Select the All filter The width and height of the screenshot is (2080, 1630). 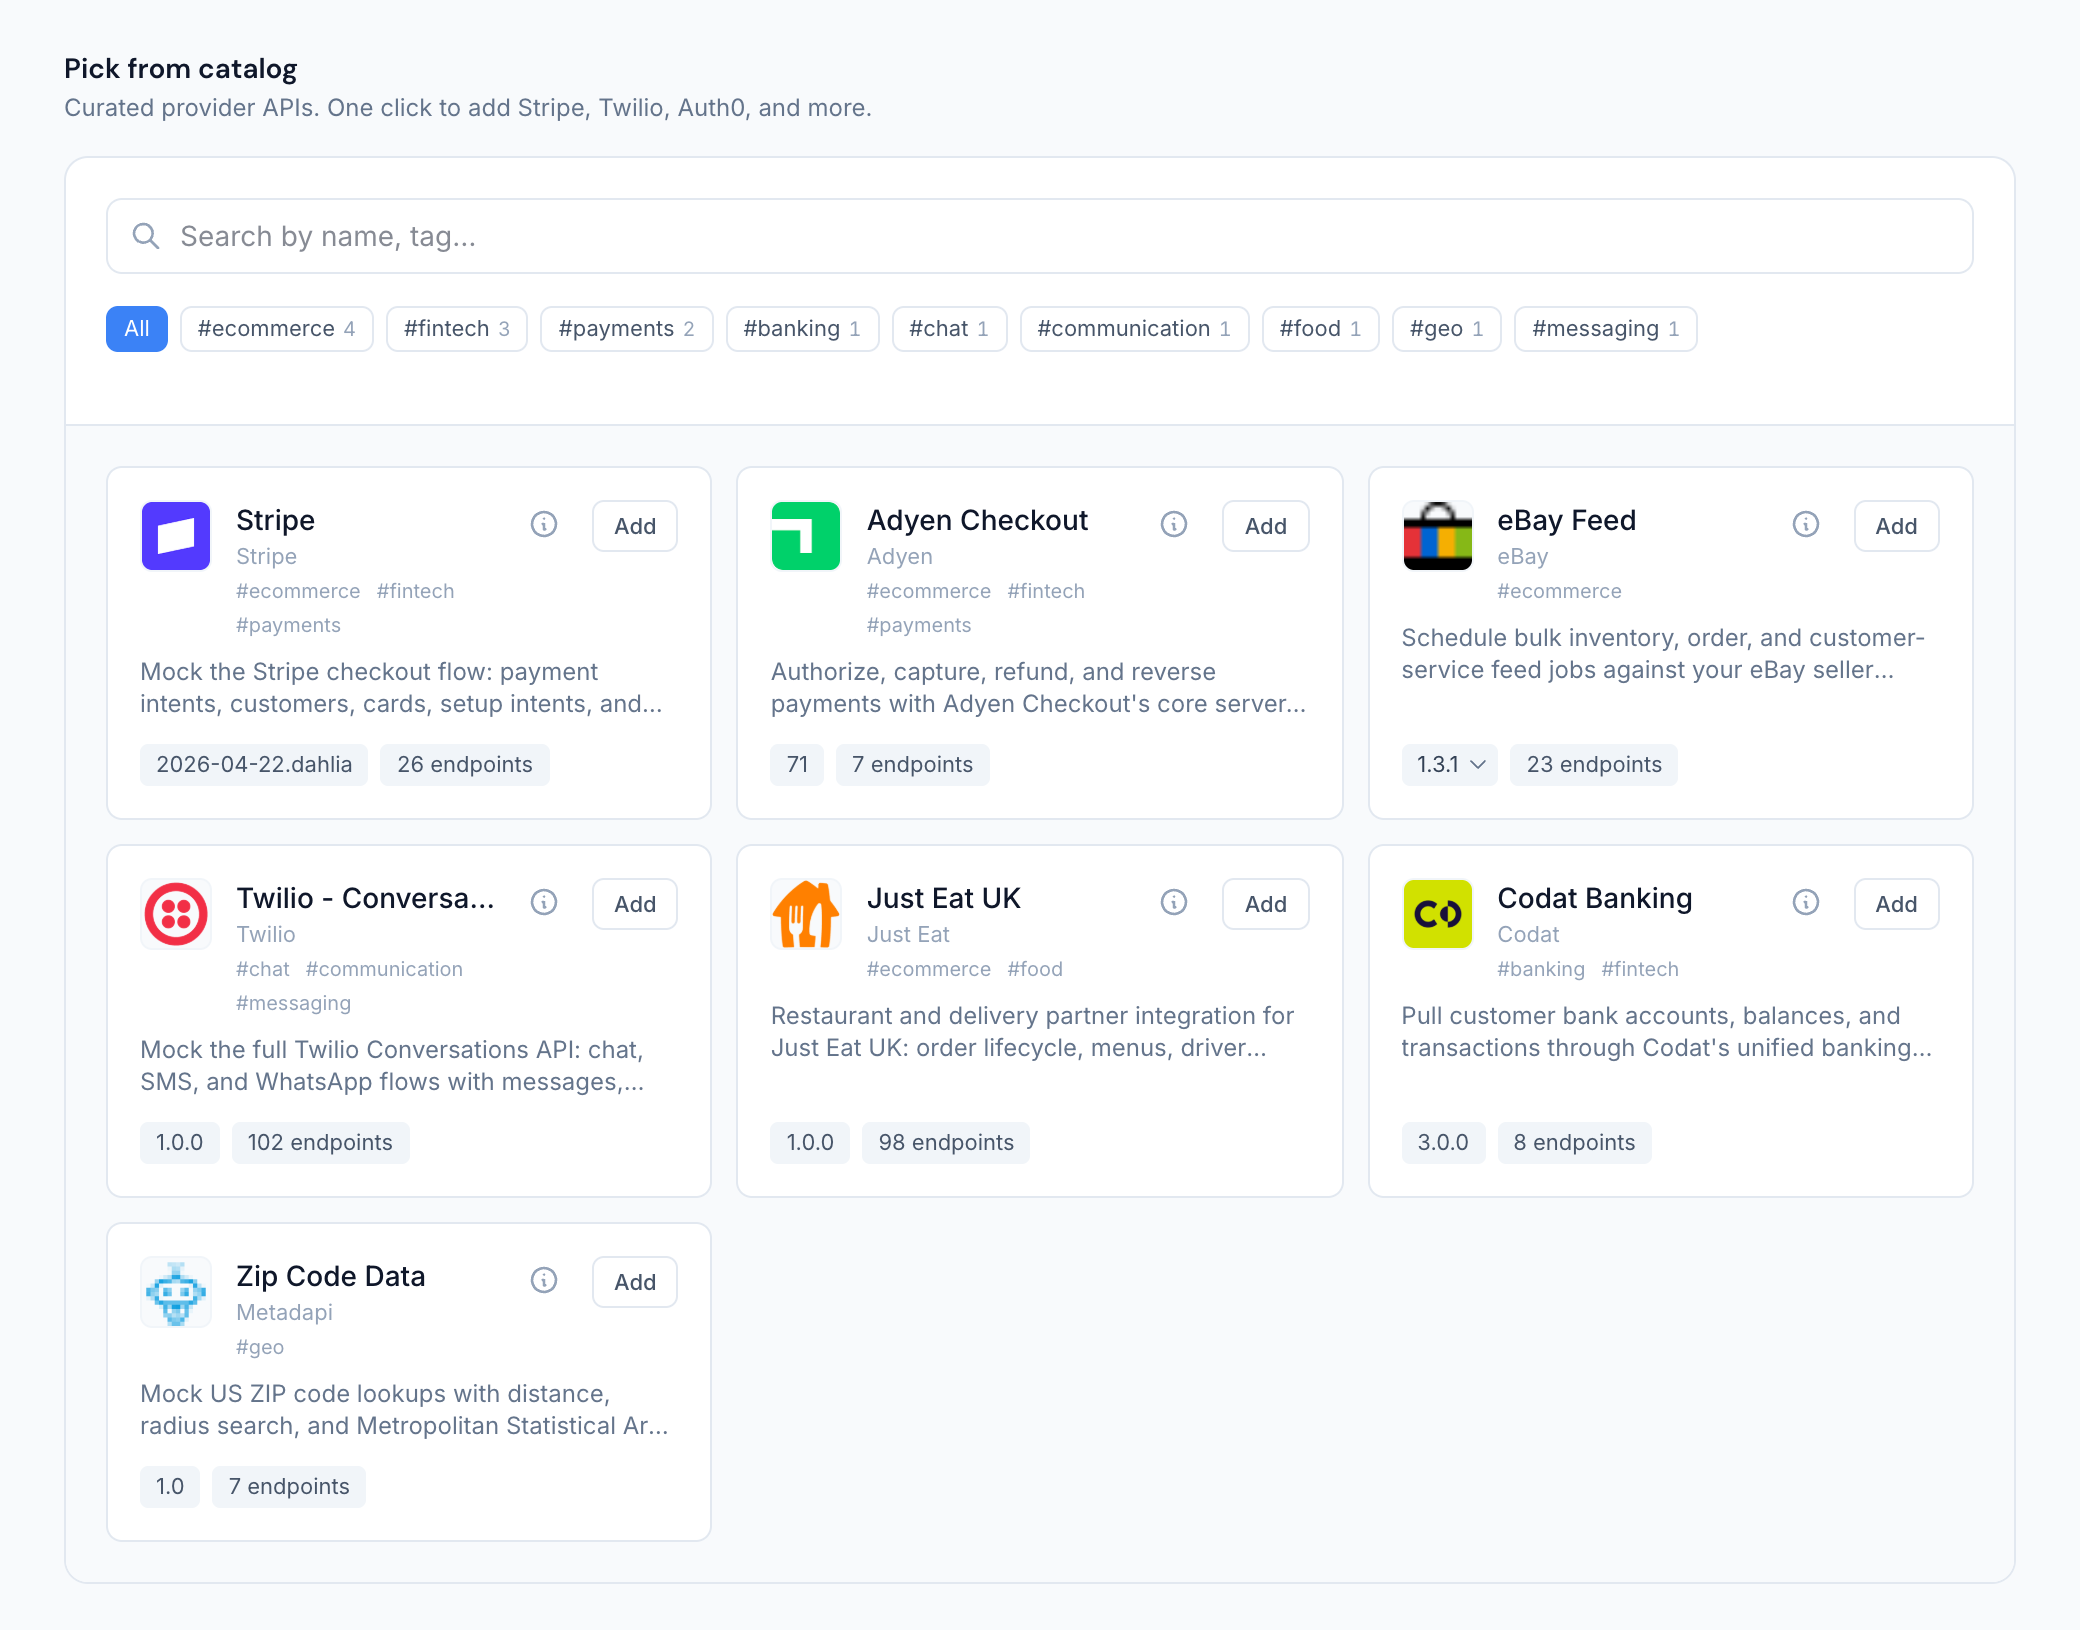pos(137,329)
